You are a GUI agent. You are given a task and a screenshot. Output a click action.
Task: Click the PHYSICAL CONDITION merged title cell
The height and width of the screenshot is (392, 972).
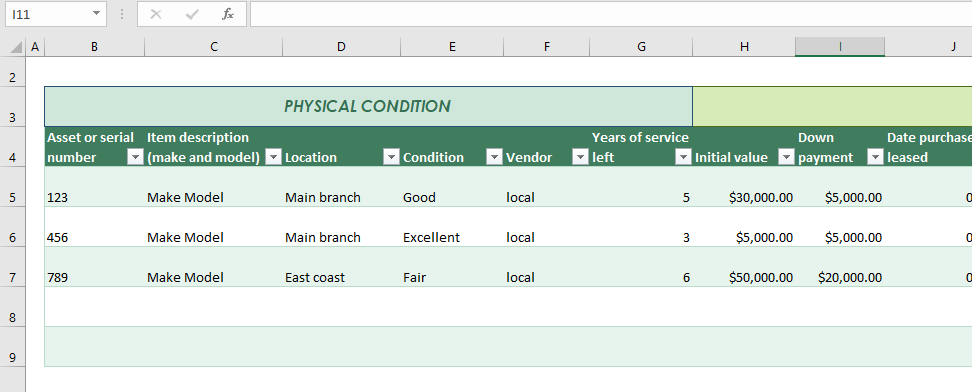pos(368,107)
